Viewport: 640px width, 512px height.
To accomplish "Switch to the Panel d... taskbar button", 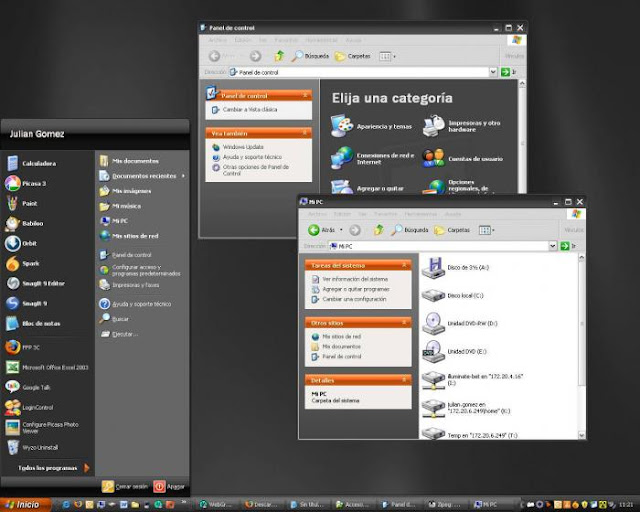I will click(398, 505).
